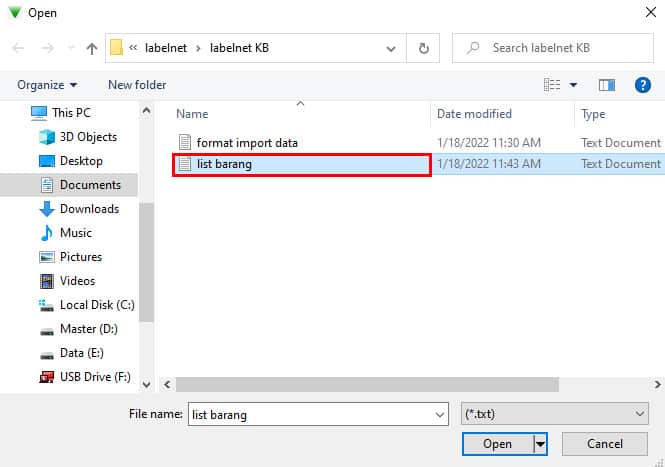Expand address bar history dropdown
The image size is (665, 467).
click(391, 48)
